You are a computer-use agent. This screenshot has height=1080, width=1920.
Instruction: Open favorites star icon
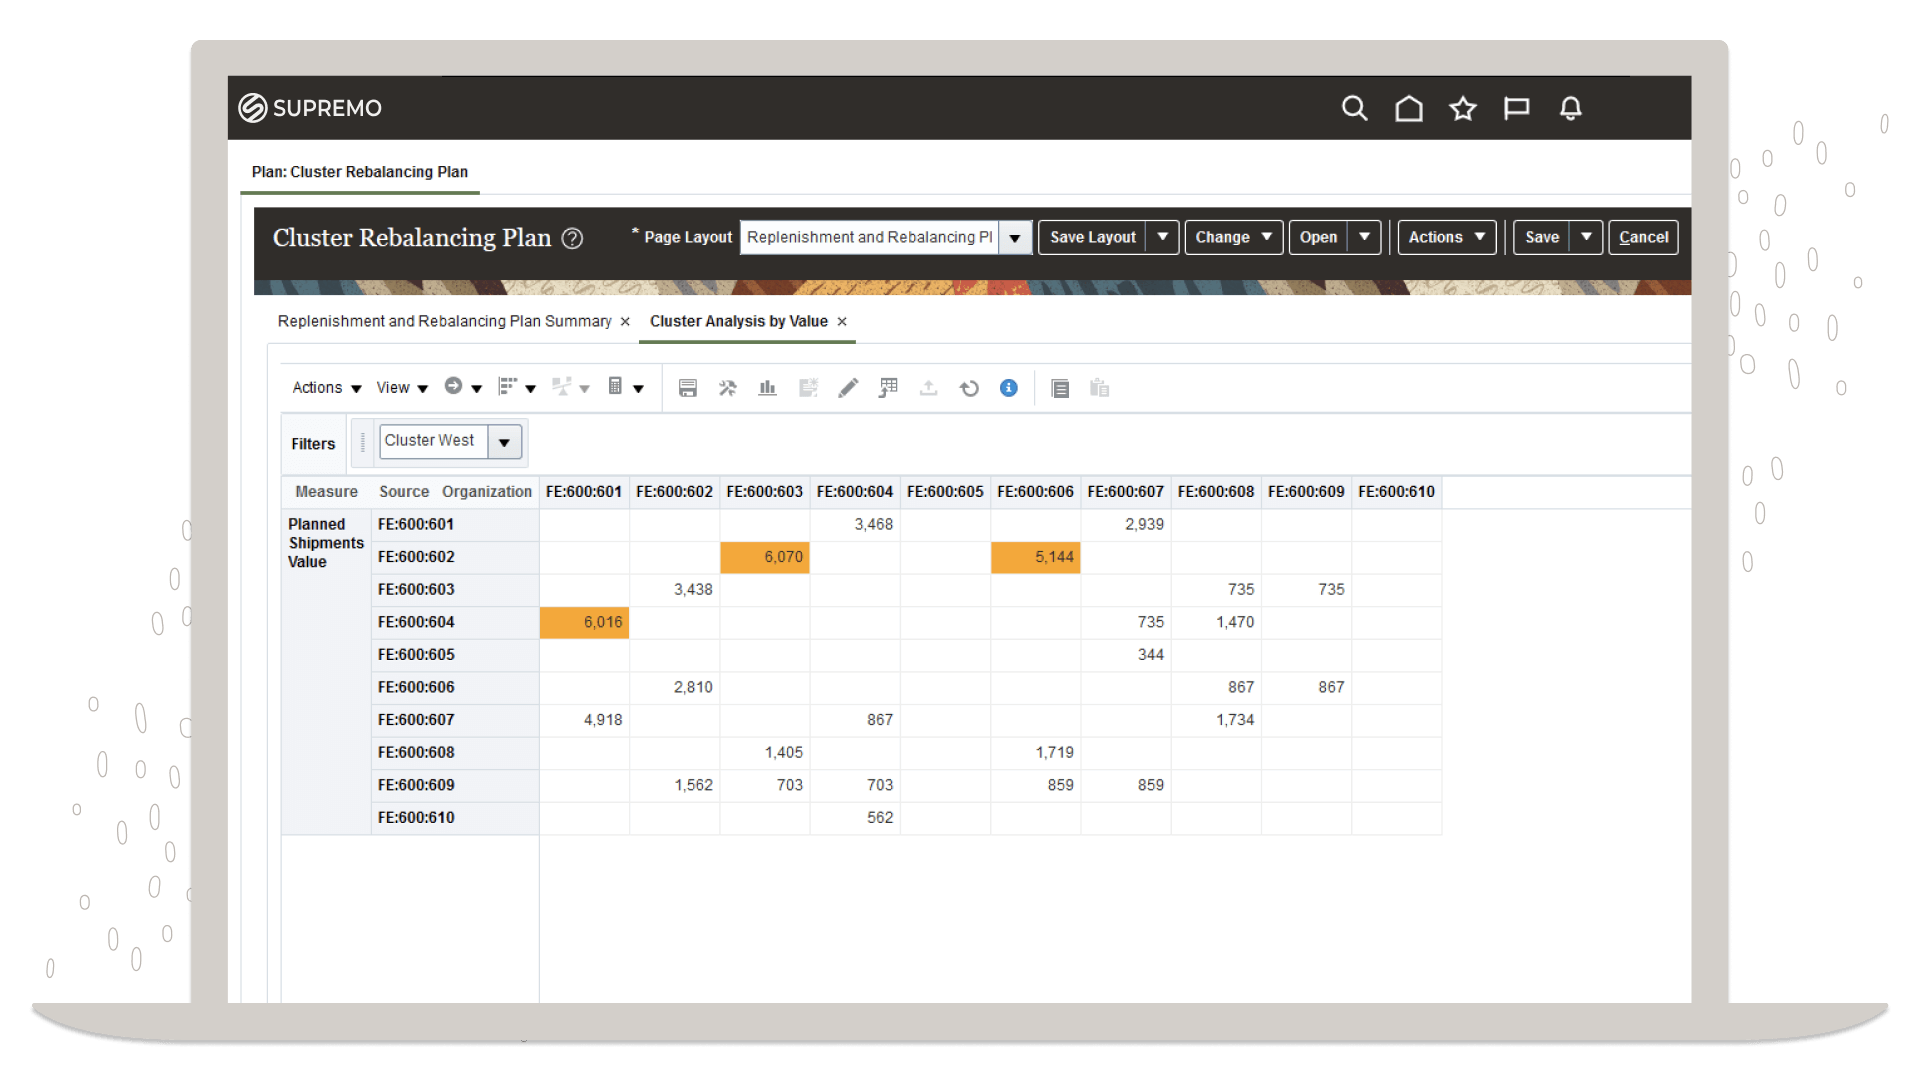(1462, 108)
